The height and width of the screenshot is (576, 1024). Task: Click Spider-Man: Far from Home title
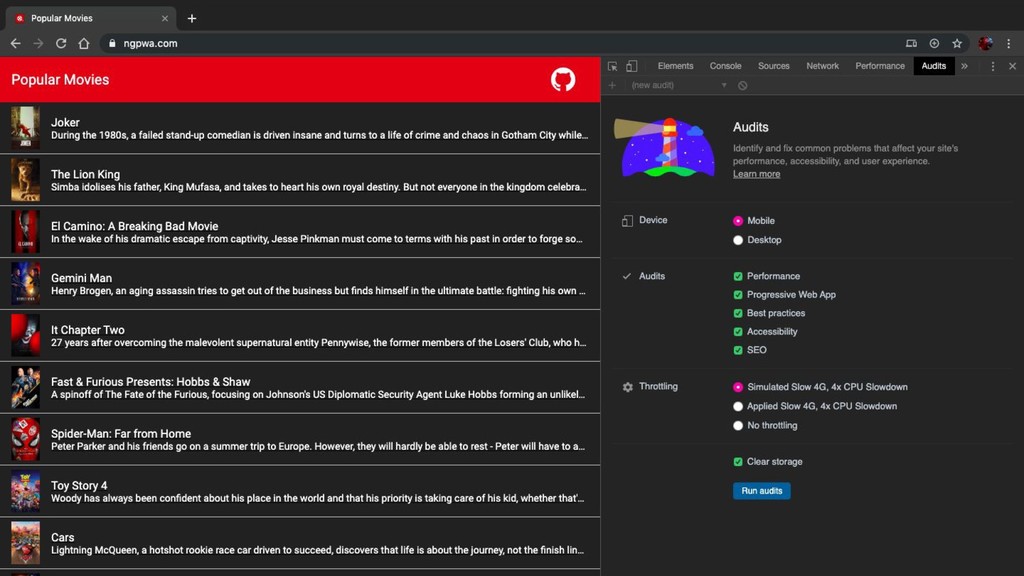tap(121, 434)
